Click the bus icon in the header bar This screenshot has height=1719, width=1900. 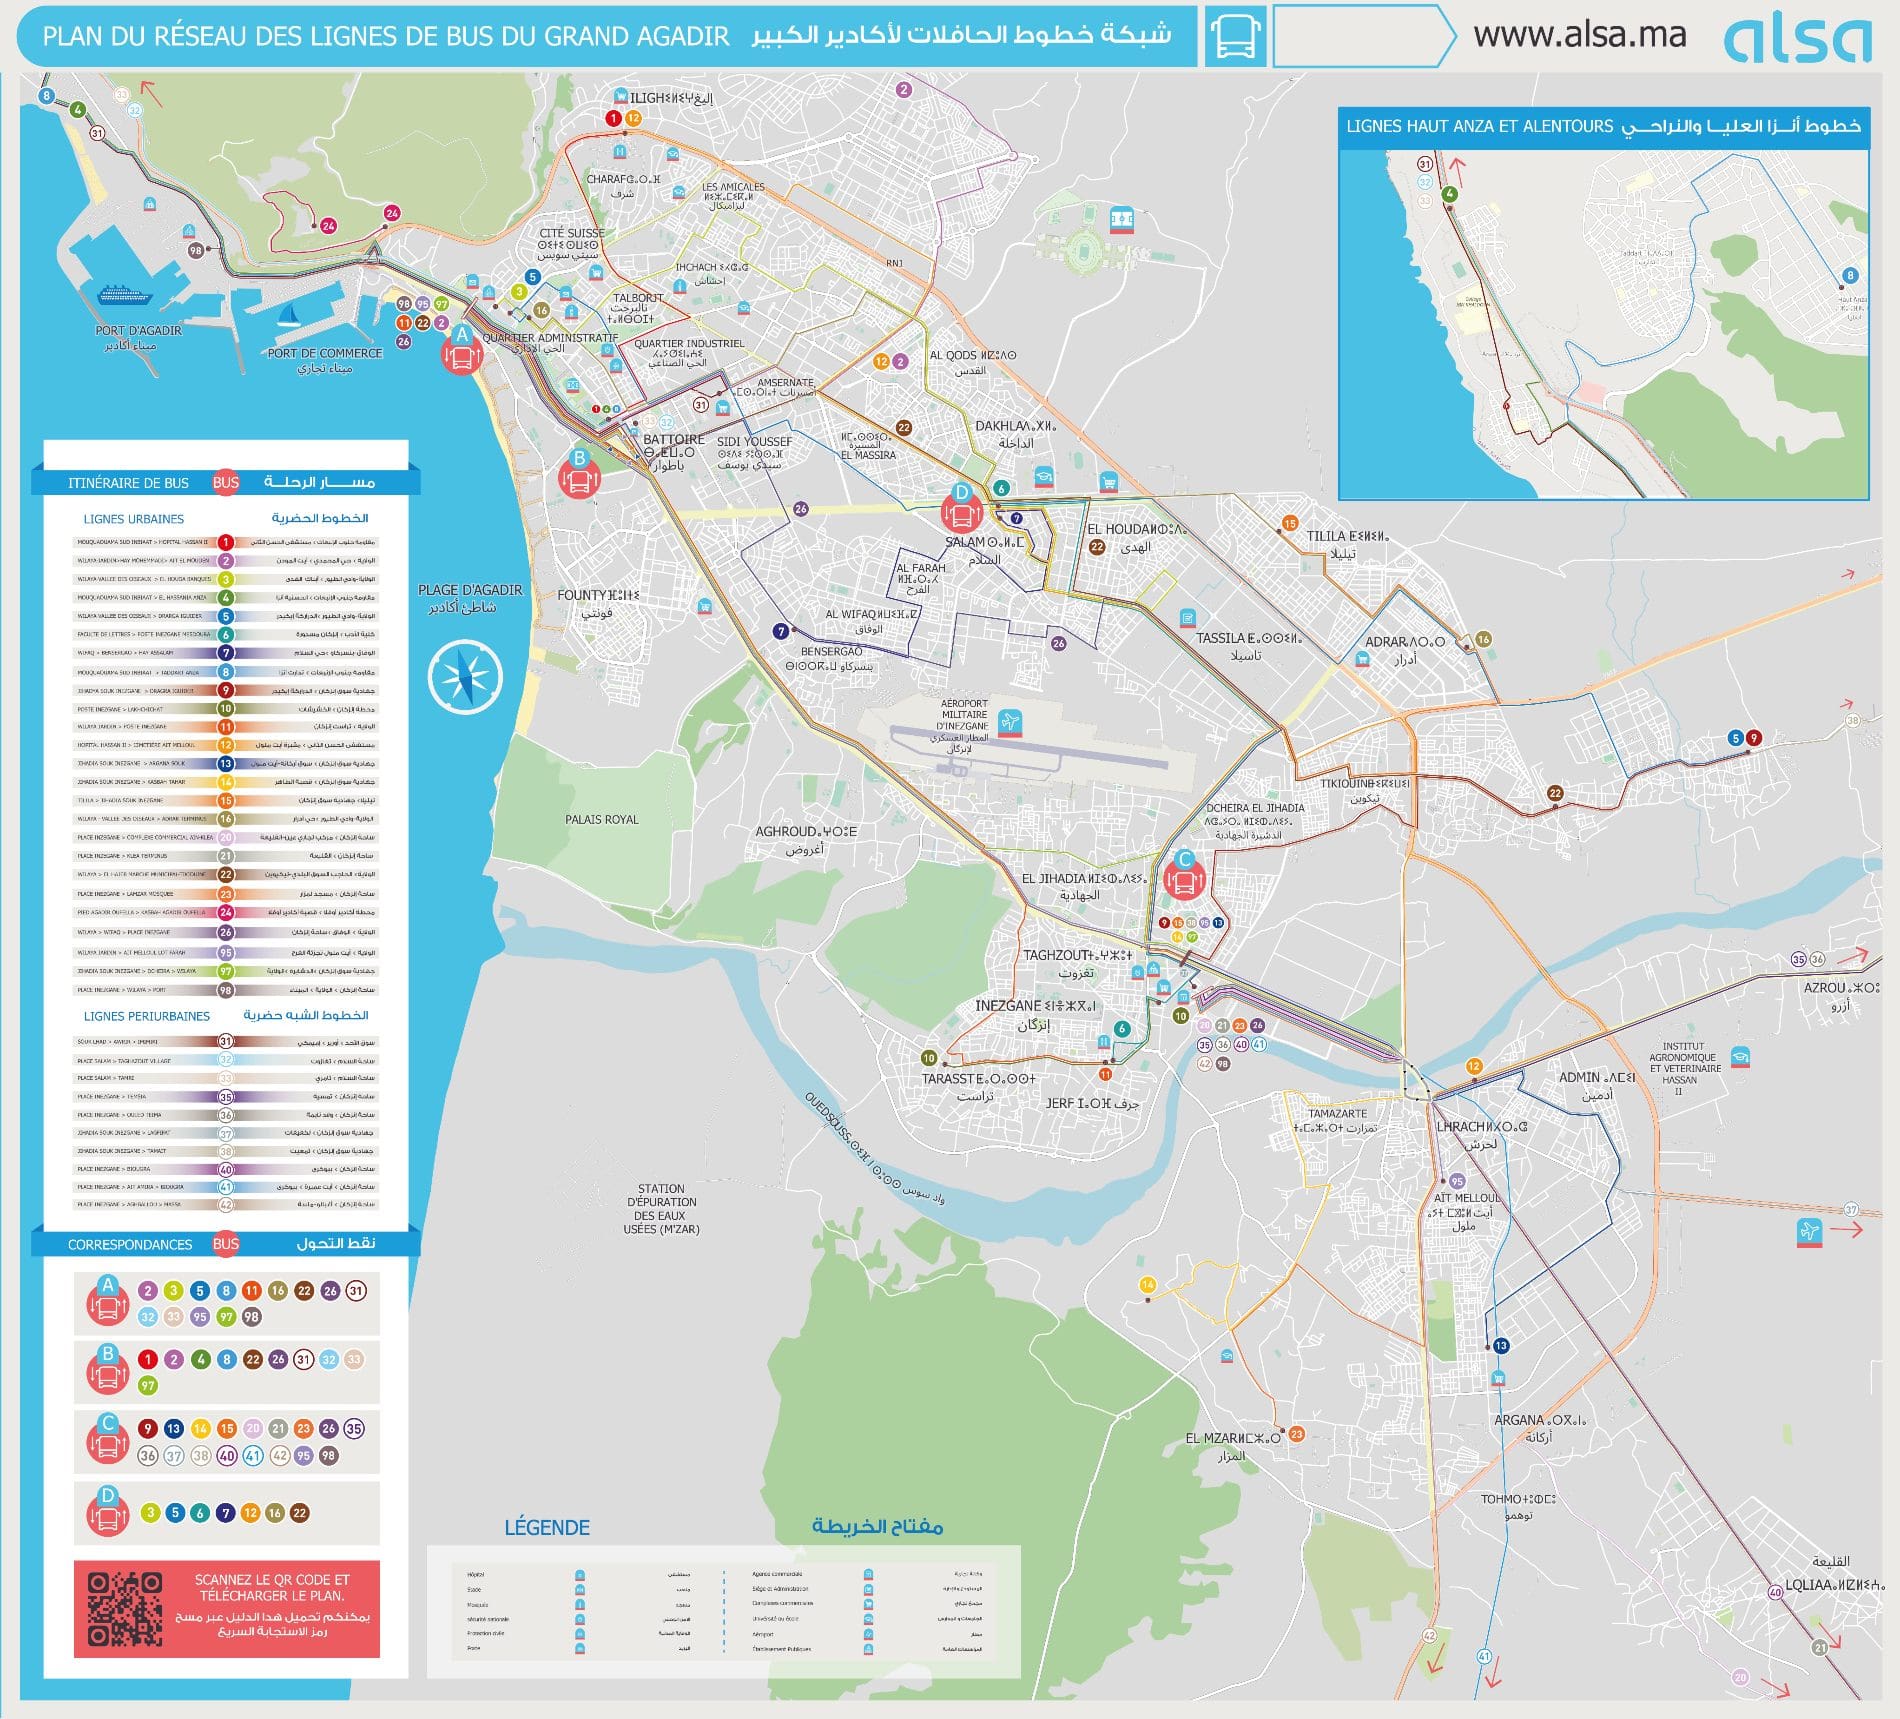coord(1235,37)
